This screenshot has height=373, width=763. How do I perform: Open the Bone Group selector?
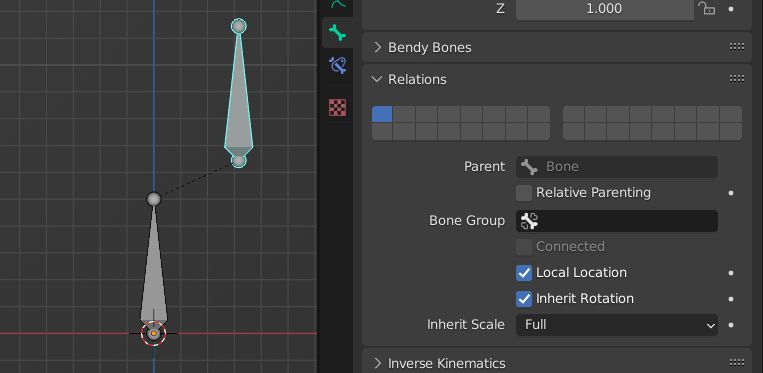[617, 221]
